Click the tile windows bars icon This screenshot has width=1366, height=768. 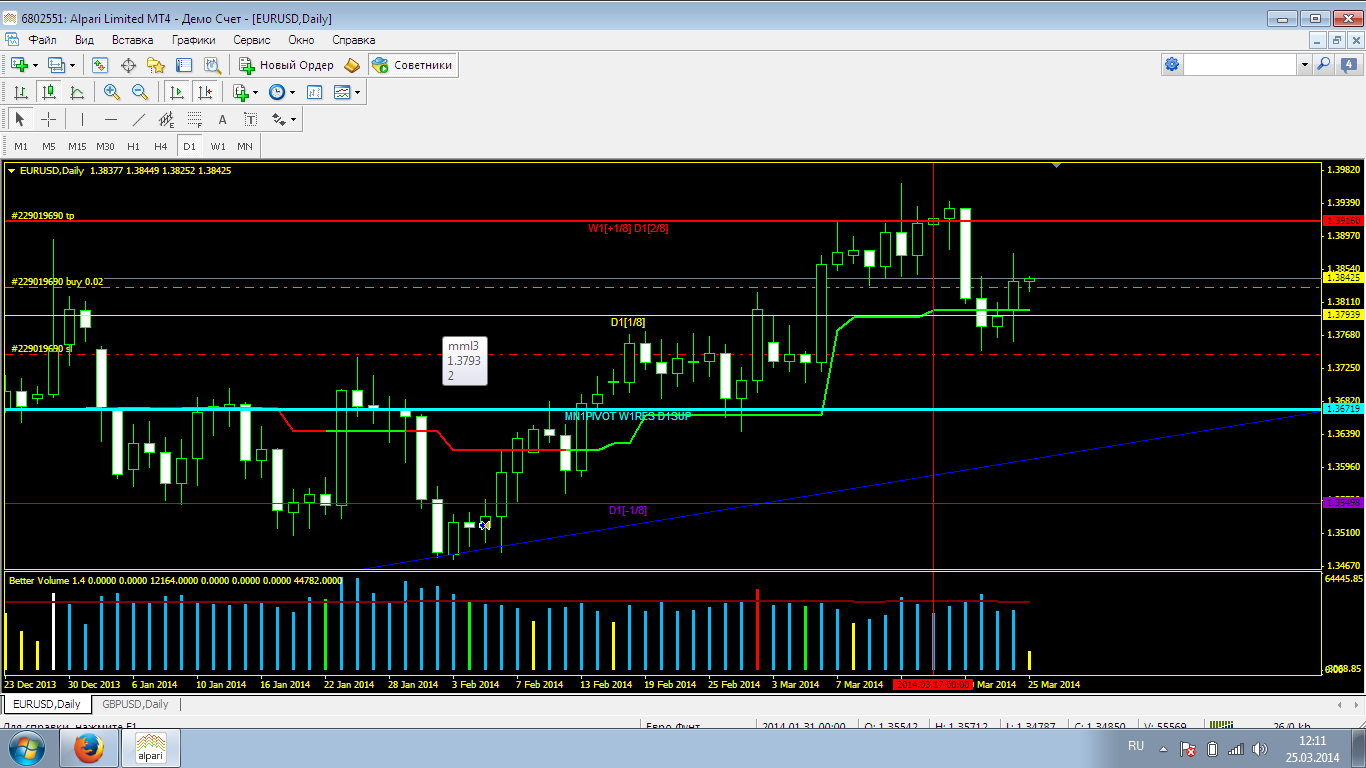click(x=314, y=92)
